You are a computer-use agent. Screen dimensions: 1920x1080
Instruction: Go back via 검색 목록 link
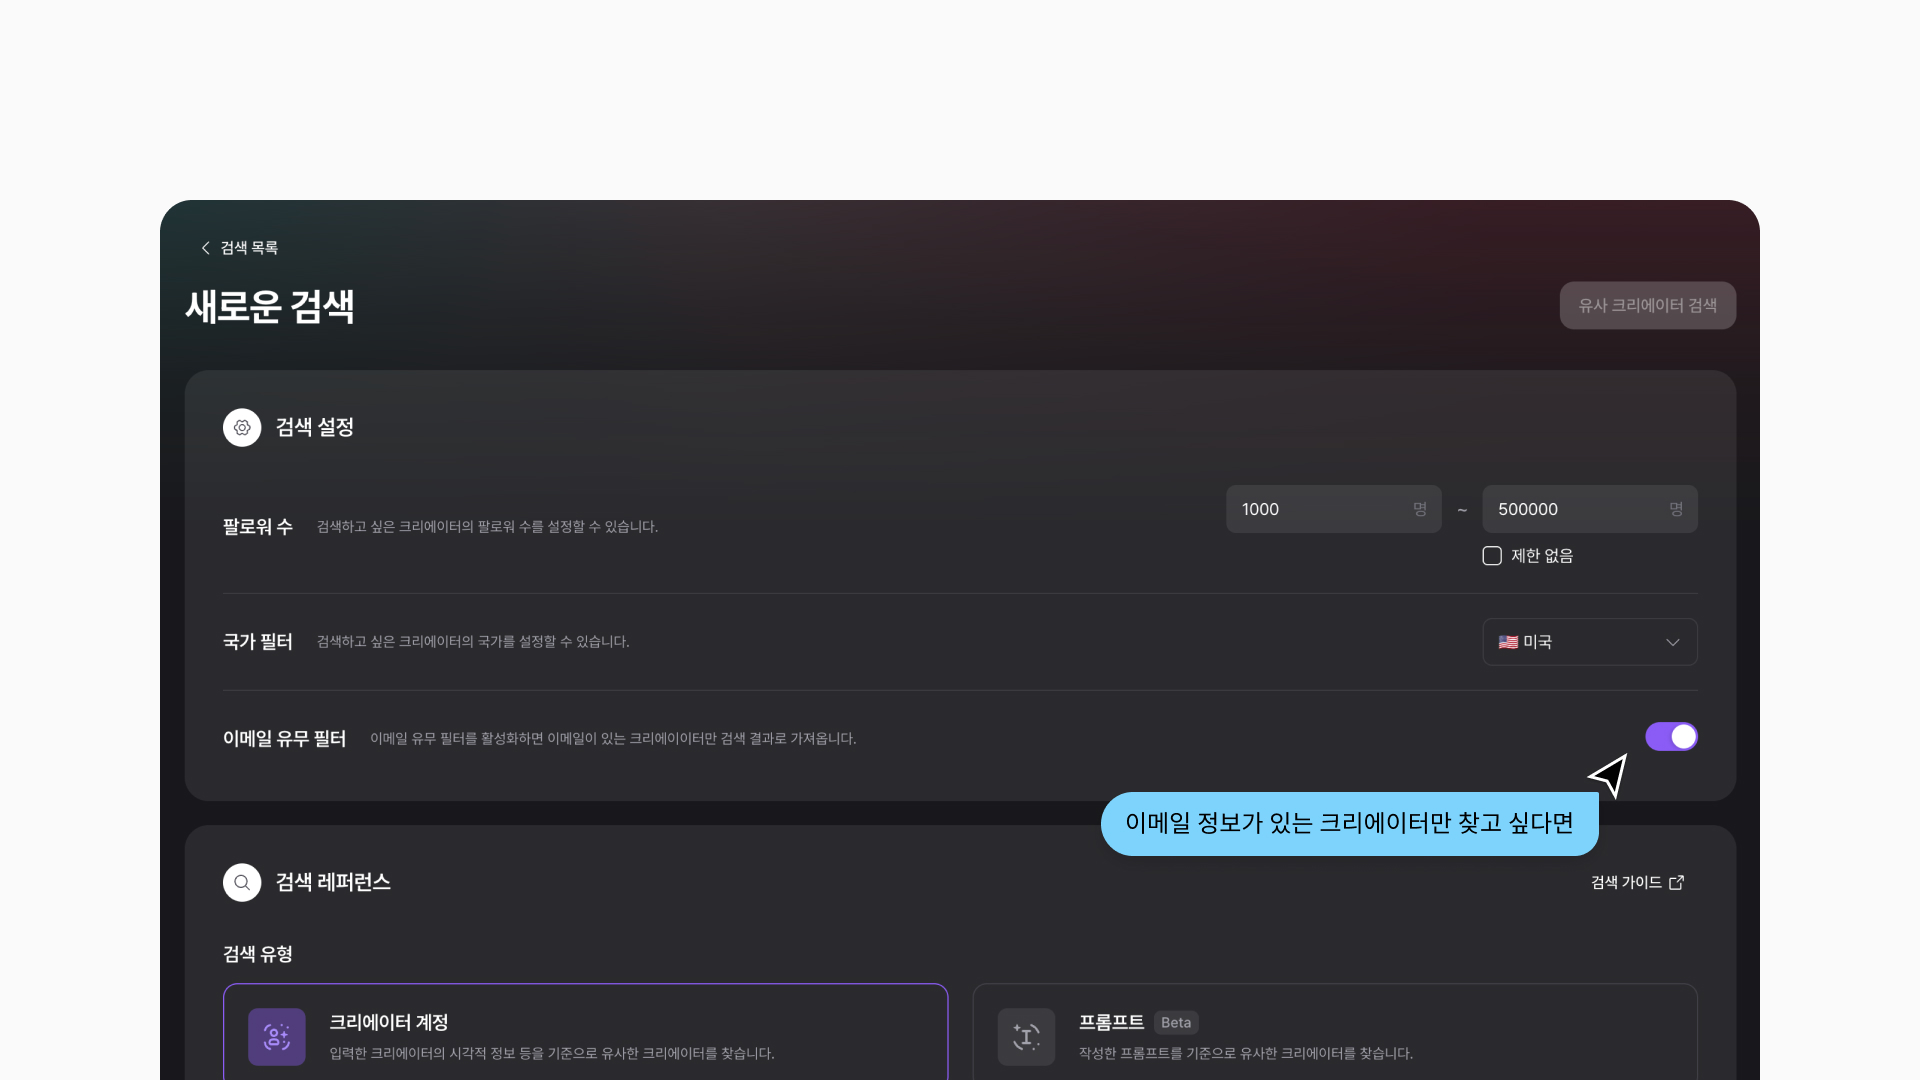click(x=249, y=248)
